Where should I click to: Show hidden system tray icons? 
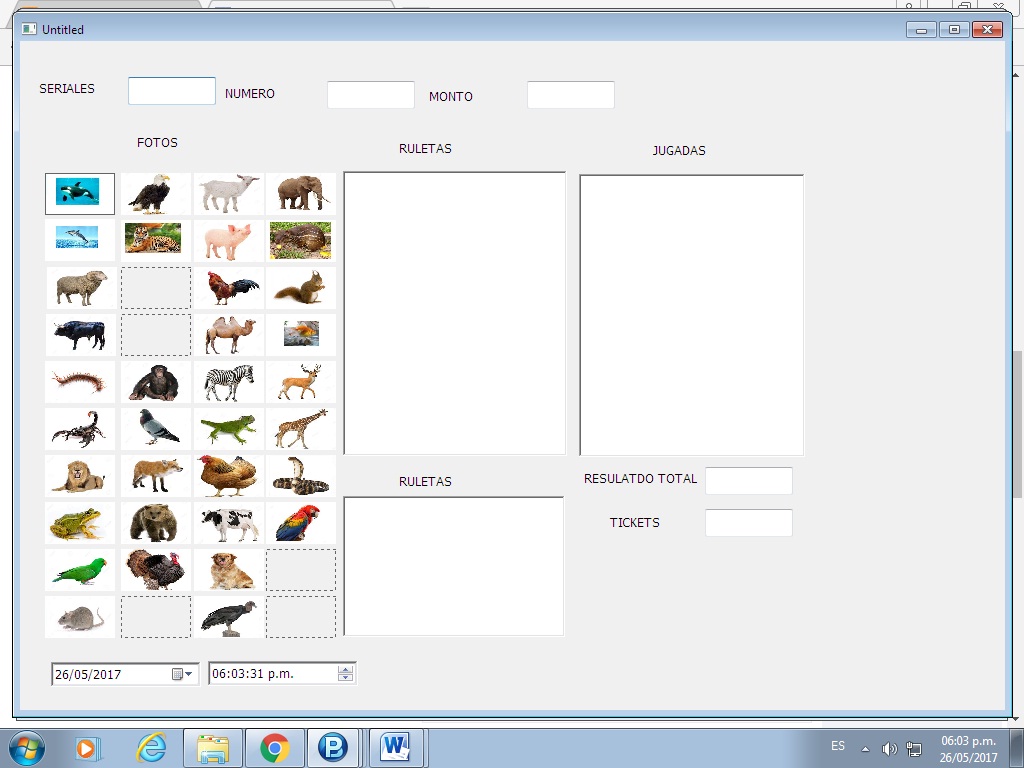tap(865, 749)
